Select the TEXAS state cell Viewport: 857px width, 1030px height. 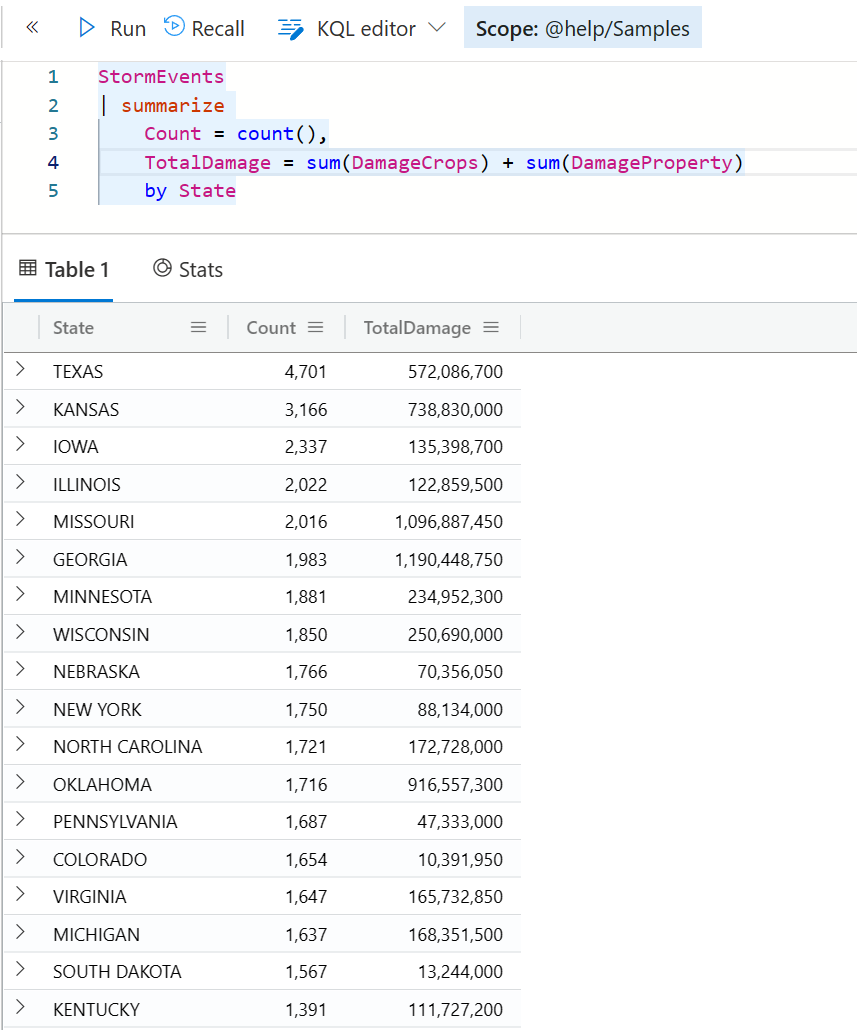tap(78, 372)
